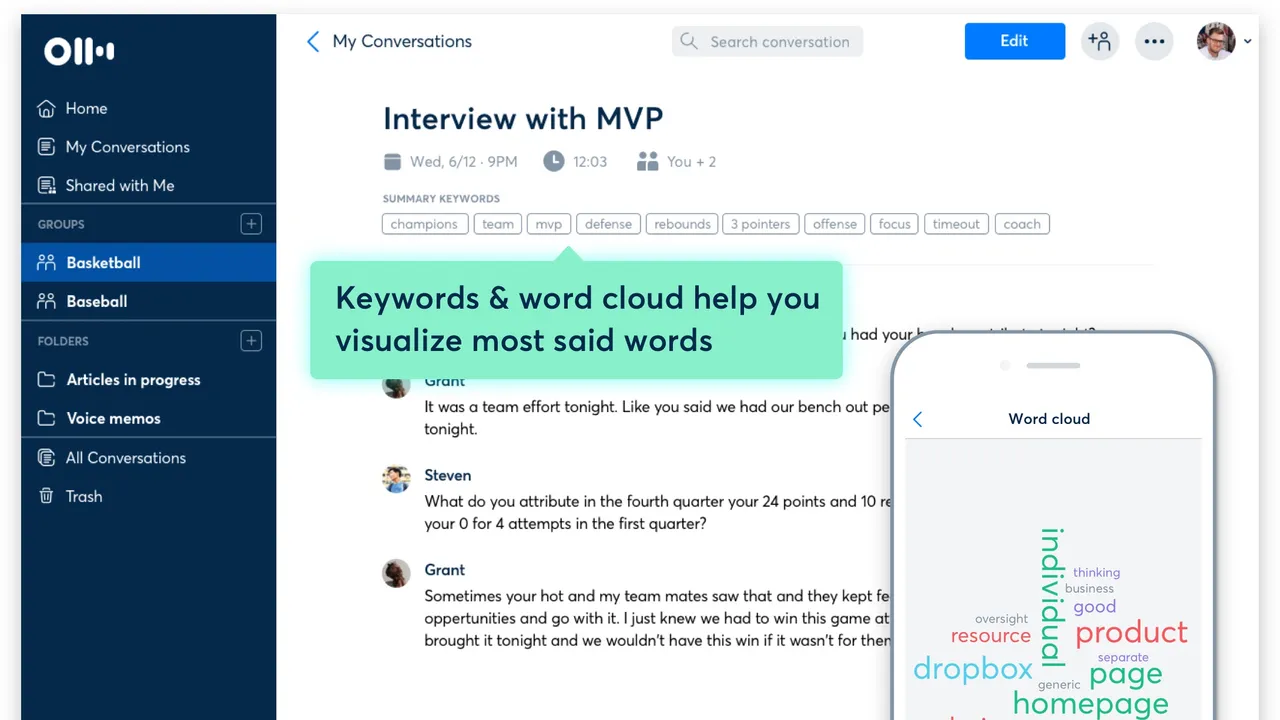Click the All Conversations sidebar icon
Screen dimensions: 1280x720
46,458
